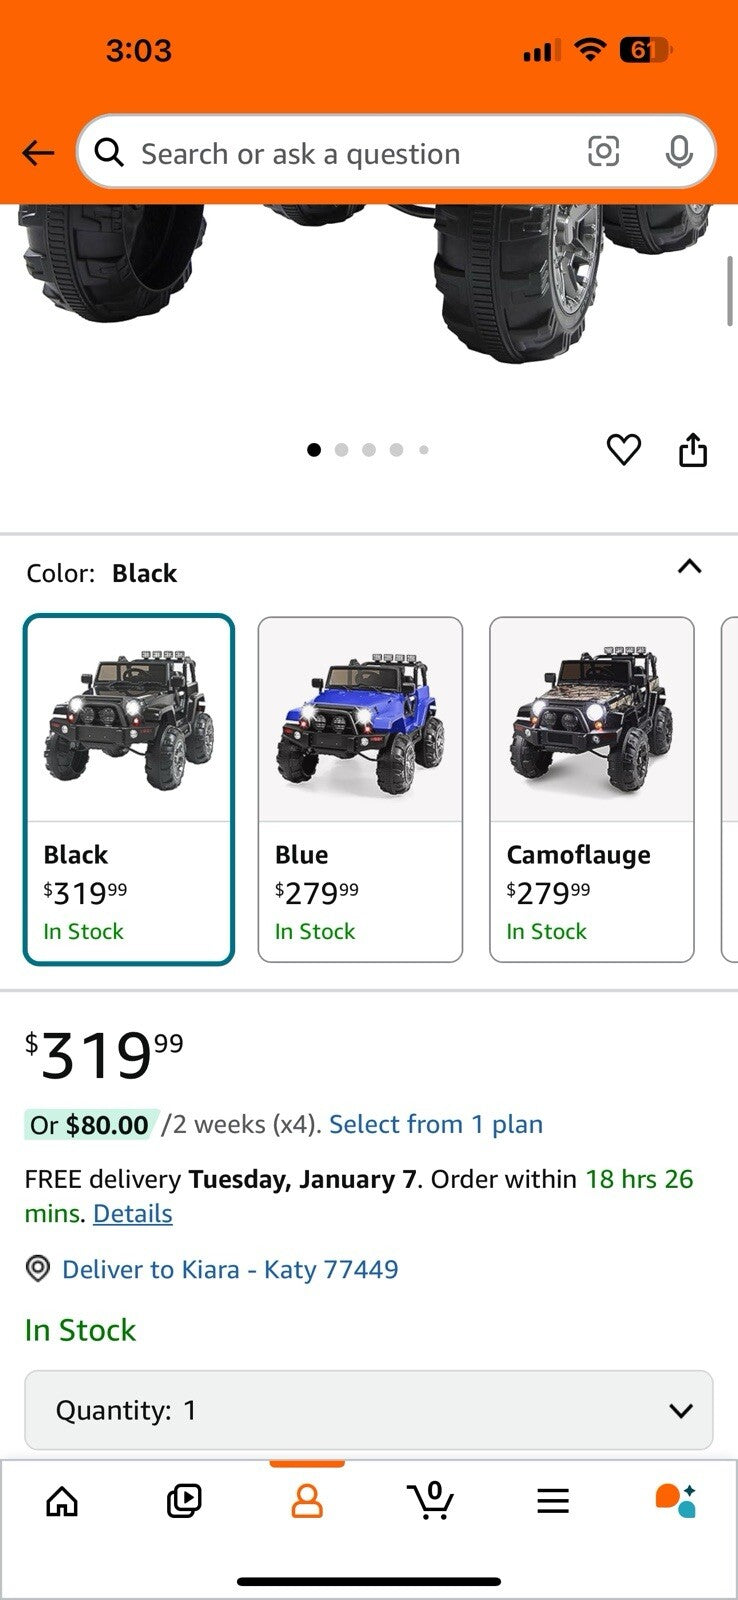Image resolution: width=738 pixels, height=1600 pixels.
Task: Open visual search with camera icon
Action: 605,152
